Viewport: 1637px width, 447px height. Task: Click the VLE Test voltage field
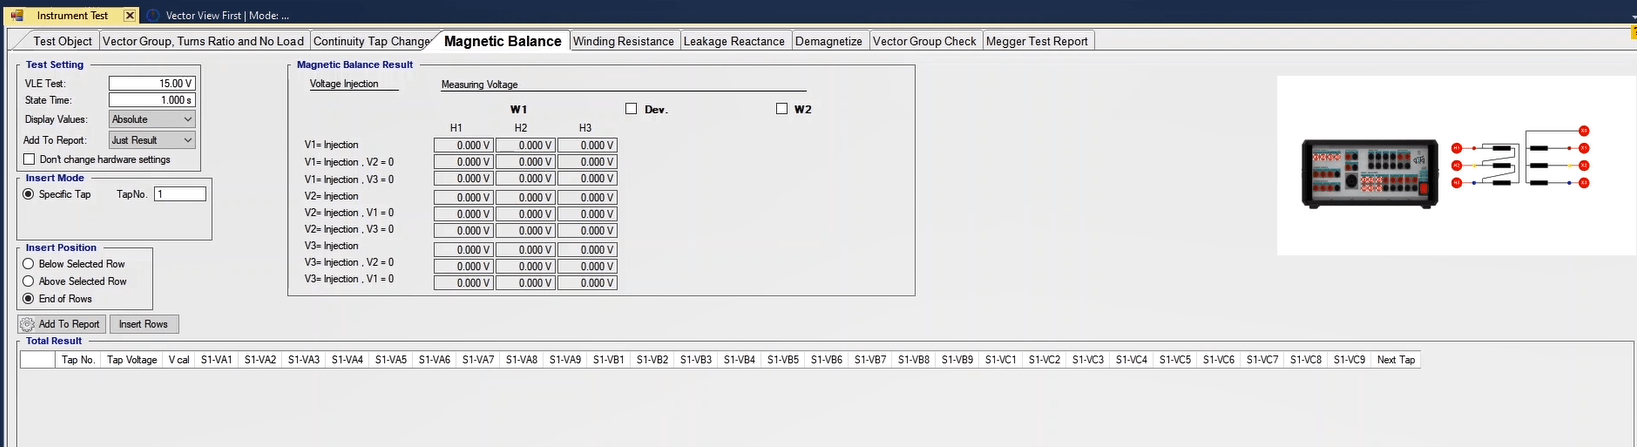[151, 83]
